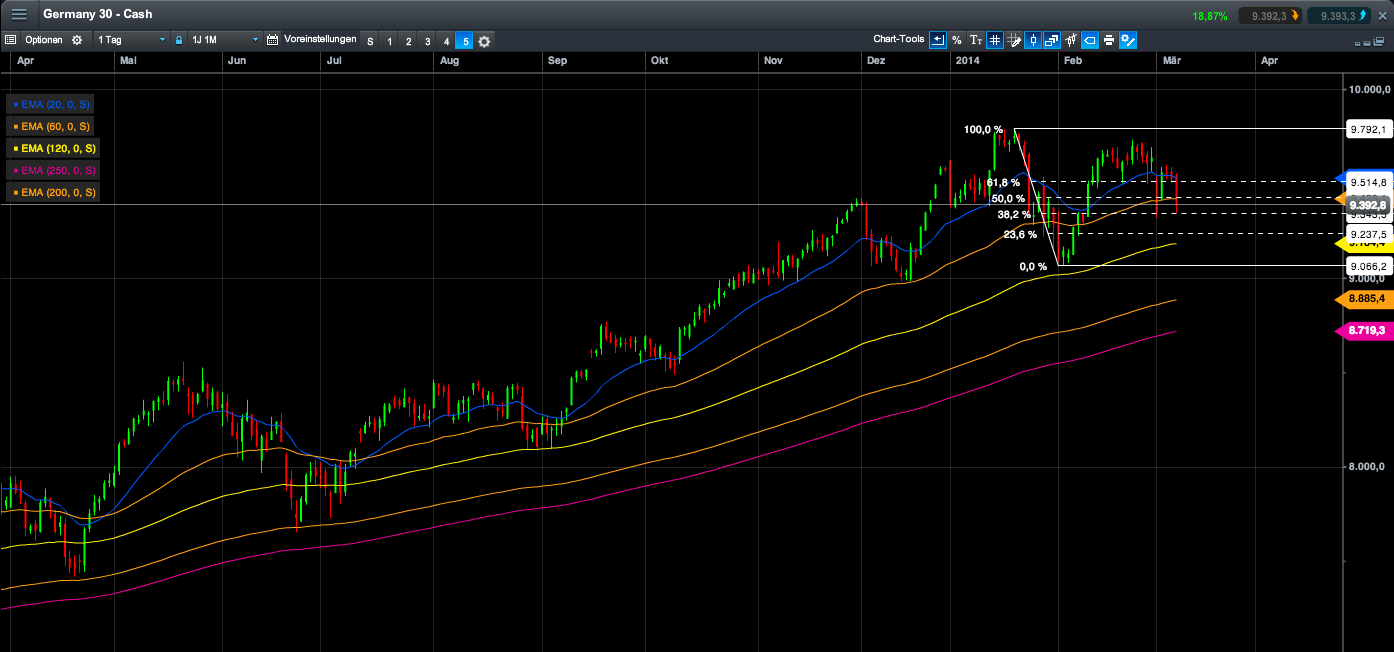Screen dimensions: 1394x652
Task: Select the candlestick chart type icon
Action: [1033, 40]
